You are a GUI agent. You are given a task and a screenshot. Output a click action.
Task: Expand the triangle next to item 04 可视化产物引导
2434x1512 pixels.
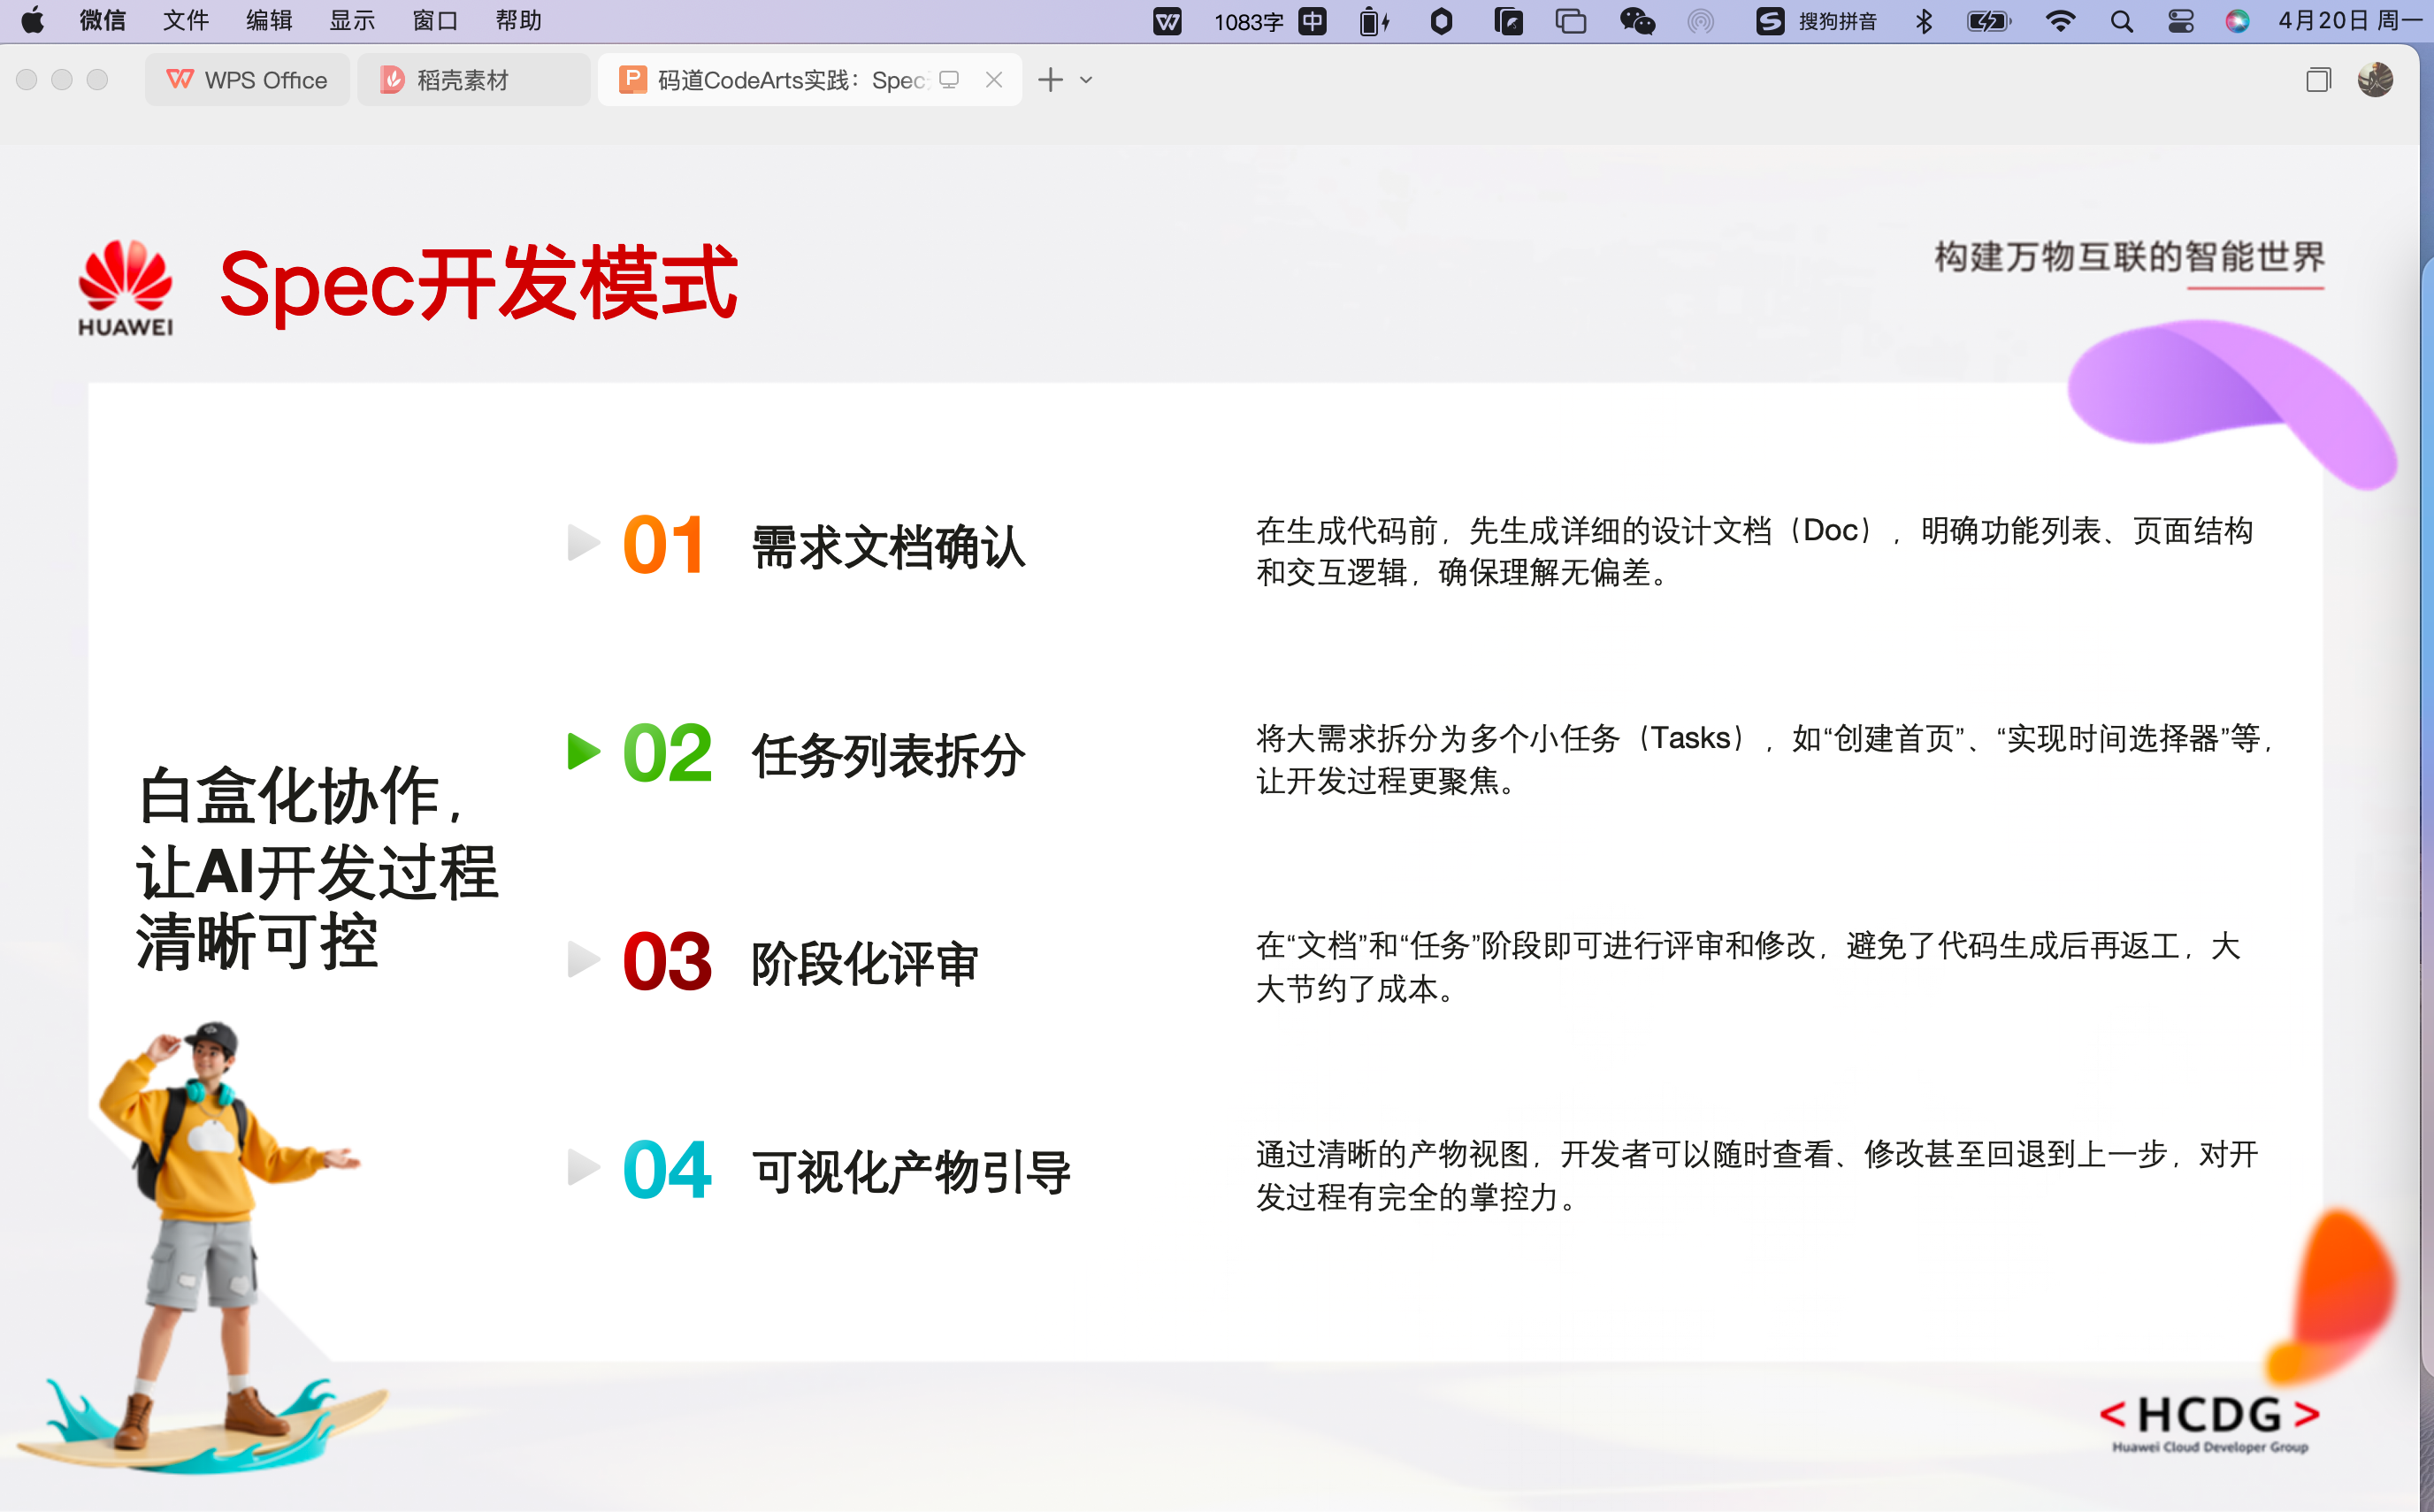[582, 1166]
